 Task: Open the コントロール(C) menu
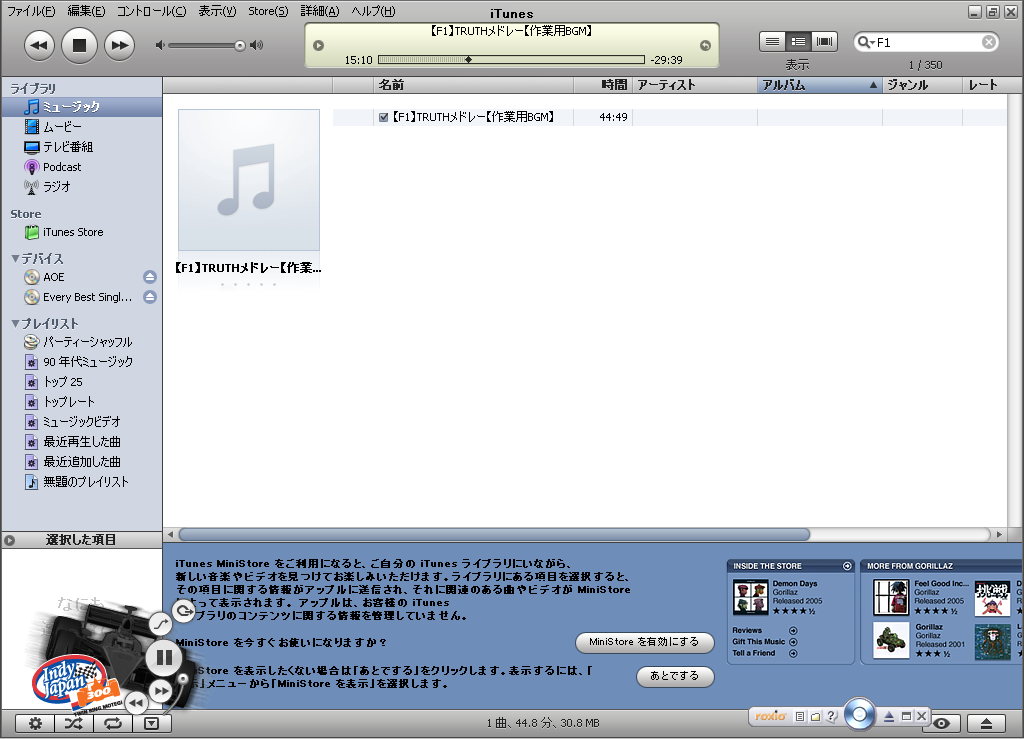click(152, 11)
